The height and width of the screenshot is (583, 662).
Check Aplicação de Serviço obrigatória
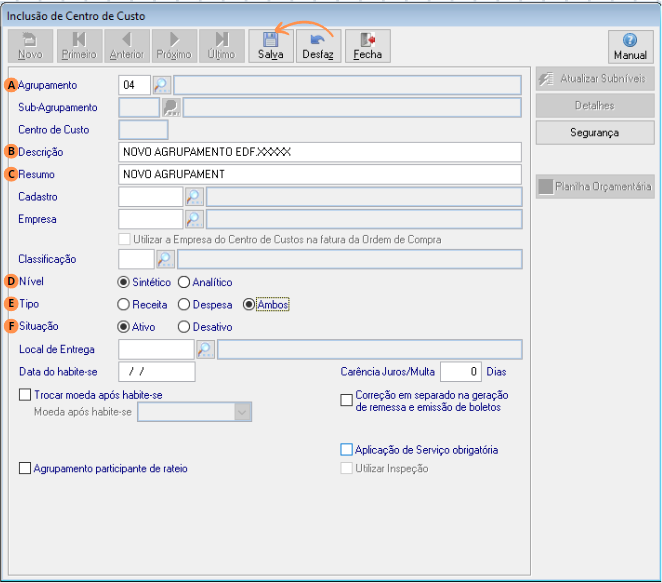(x=346, y=450)
